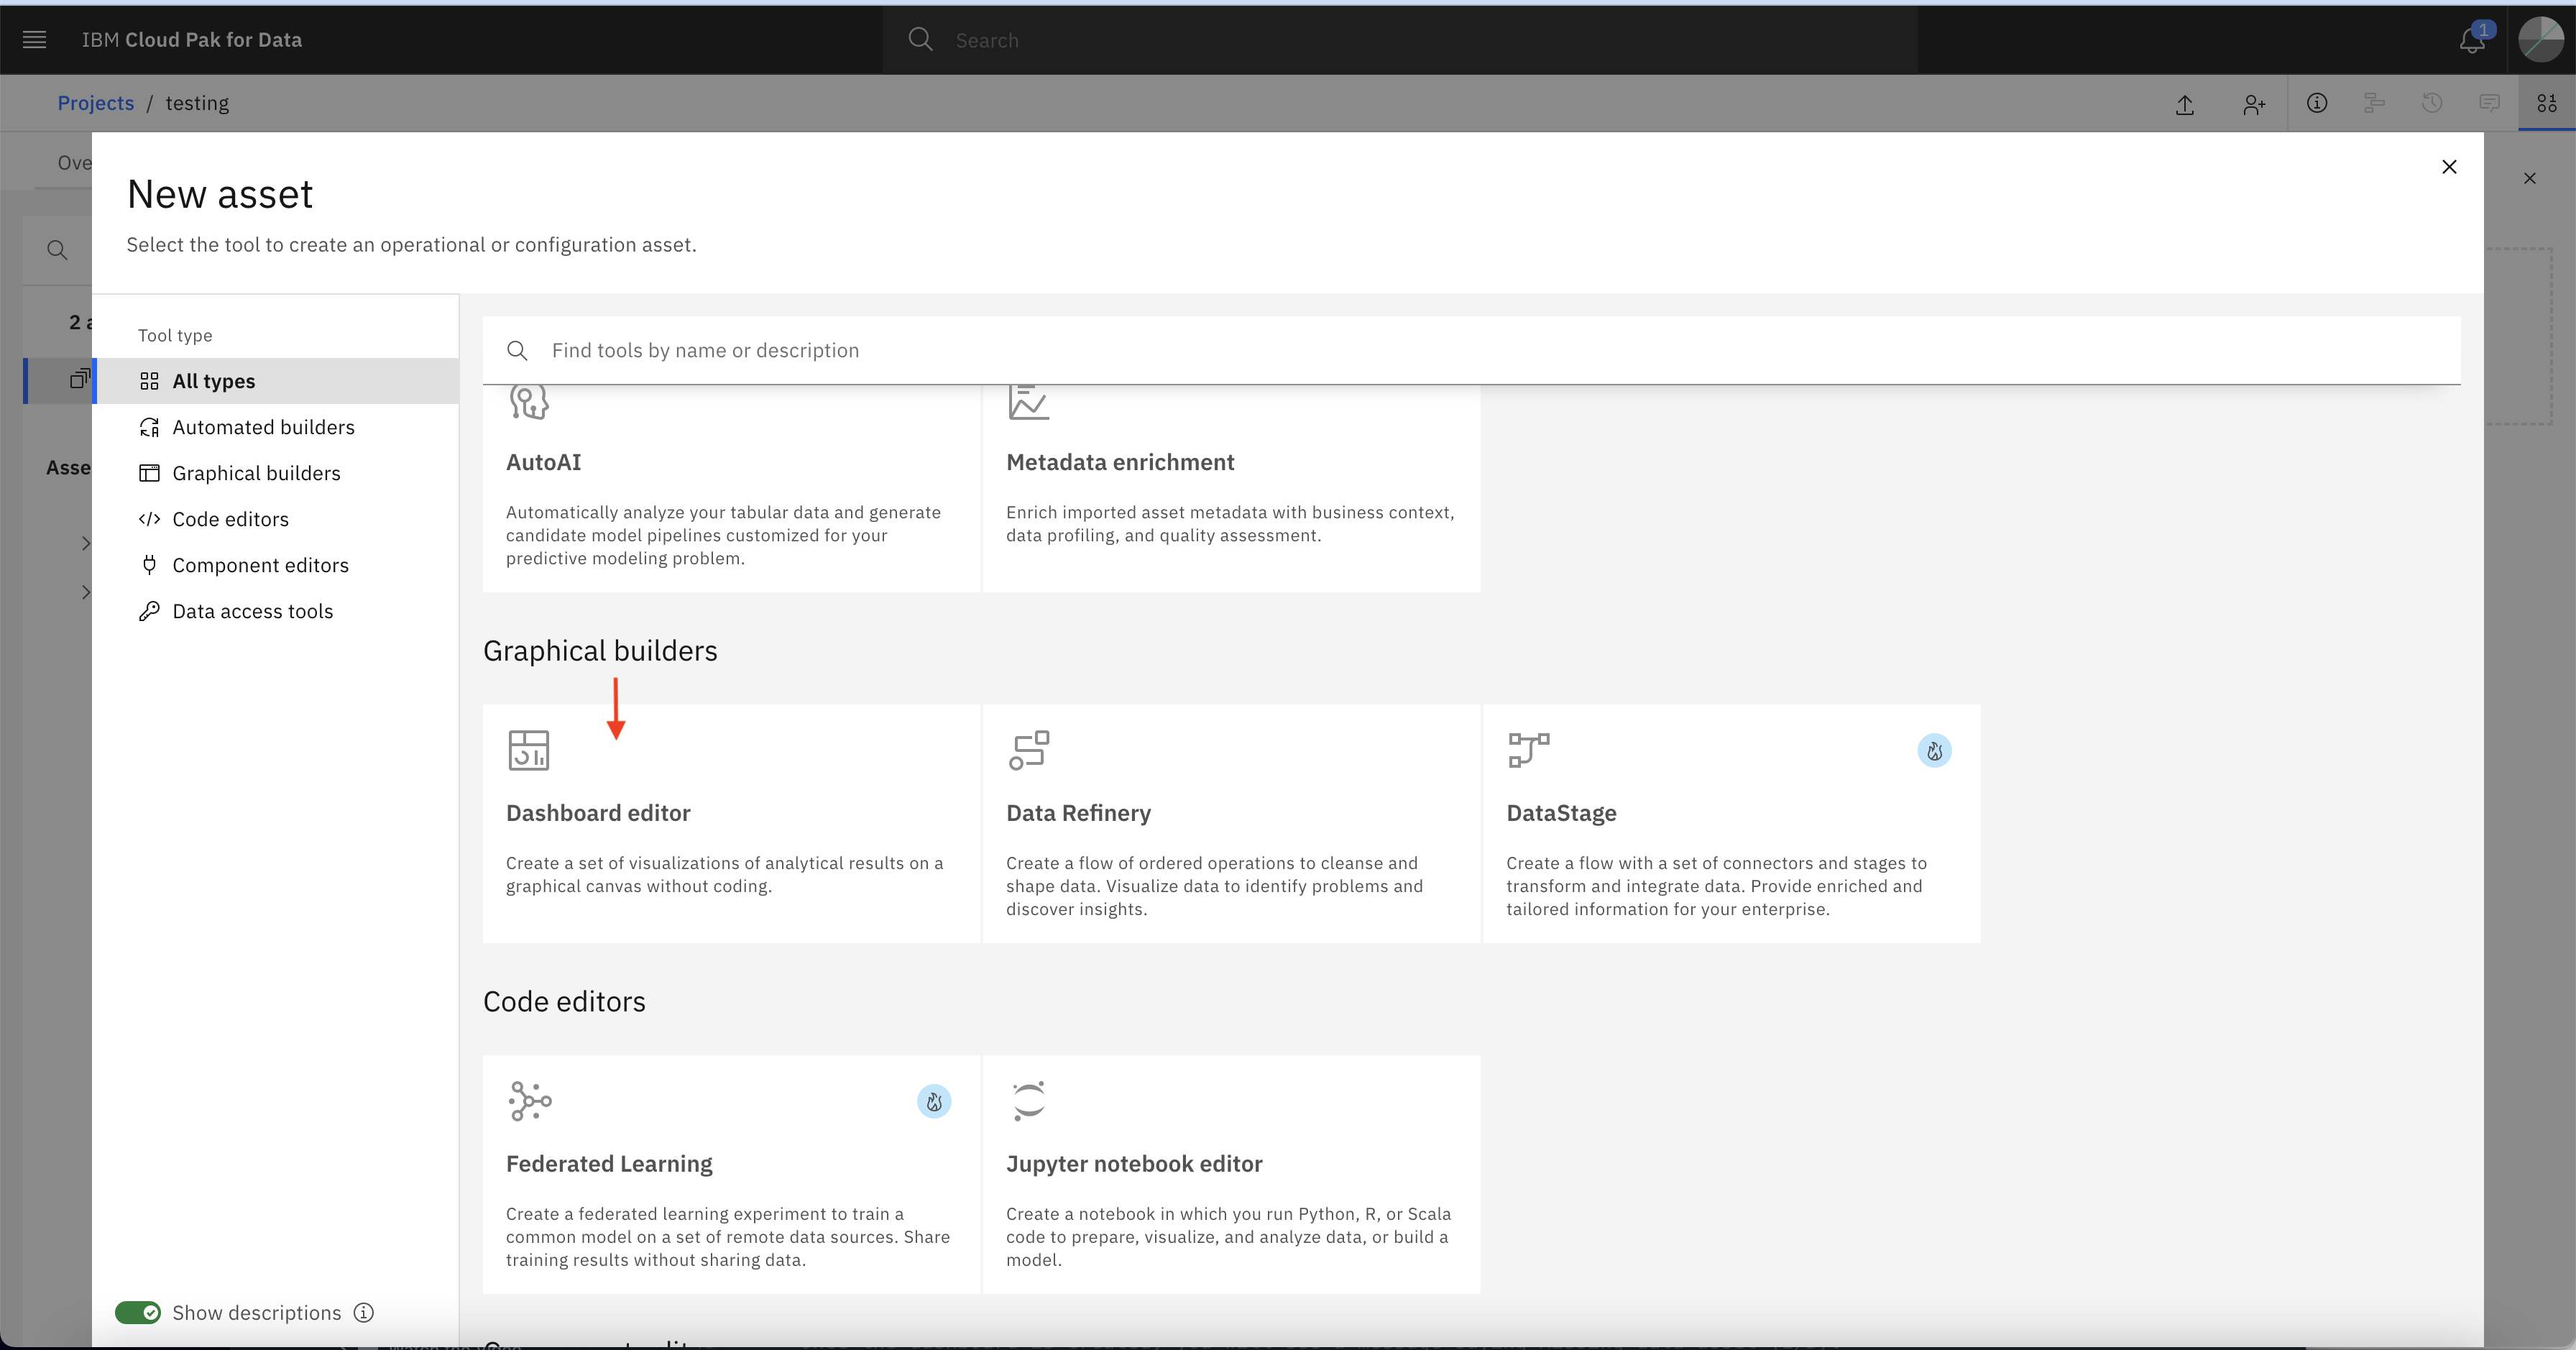2576x1350 pixels.
Task: Select Code editors filter
Action: tap(276, 519)
